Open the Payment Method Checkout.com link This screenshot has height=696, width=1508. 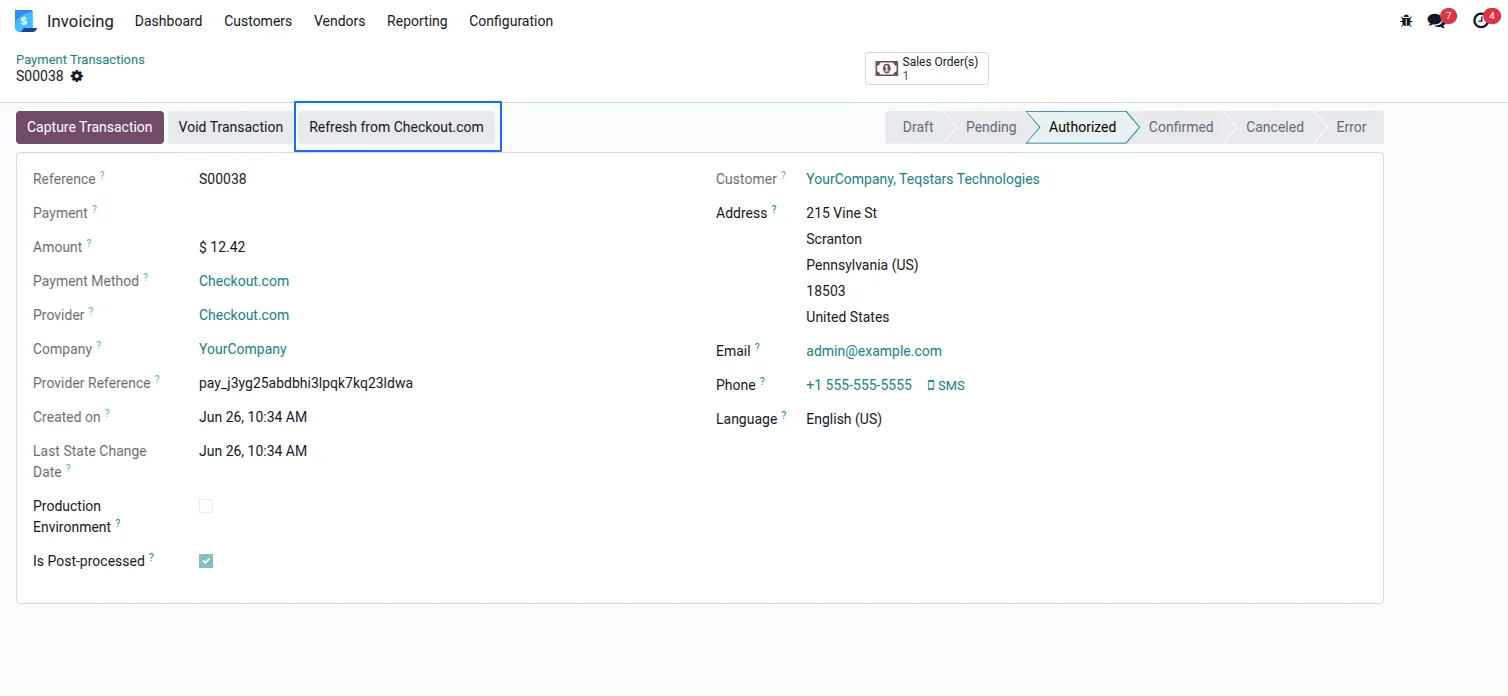tap(244, 281)
